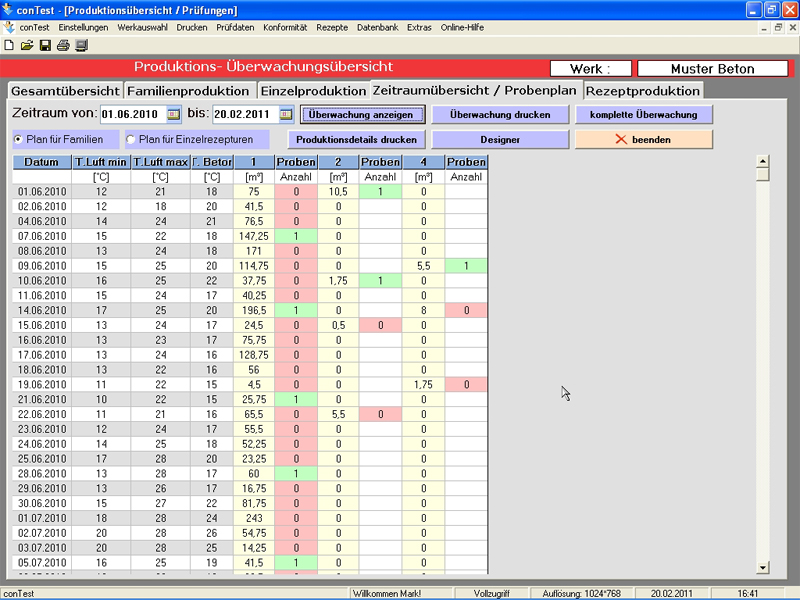
Task: Click the family 1 column header
Action: [254, 162]
